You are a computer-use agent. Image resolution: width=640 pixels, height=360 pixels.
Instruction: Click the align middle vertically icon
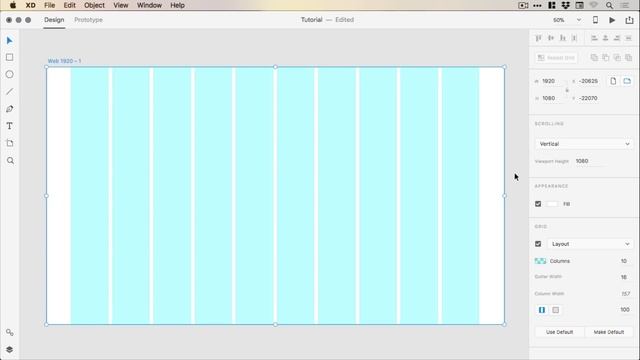[551, 38]
